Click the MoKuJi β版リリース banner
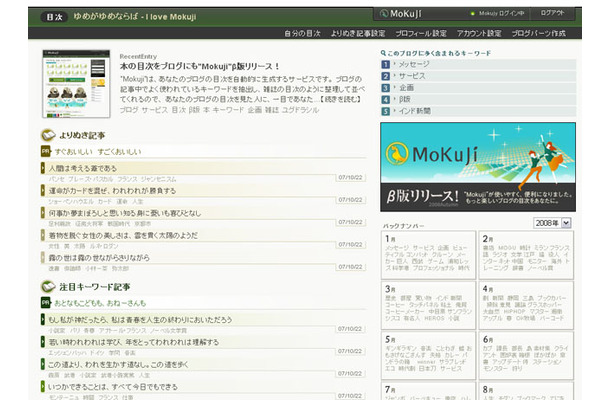Screen dimensions: 610x400 click(478, 167)
